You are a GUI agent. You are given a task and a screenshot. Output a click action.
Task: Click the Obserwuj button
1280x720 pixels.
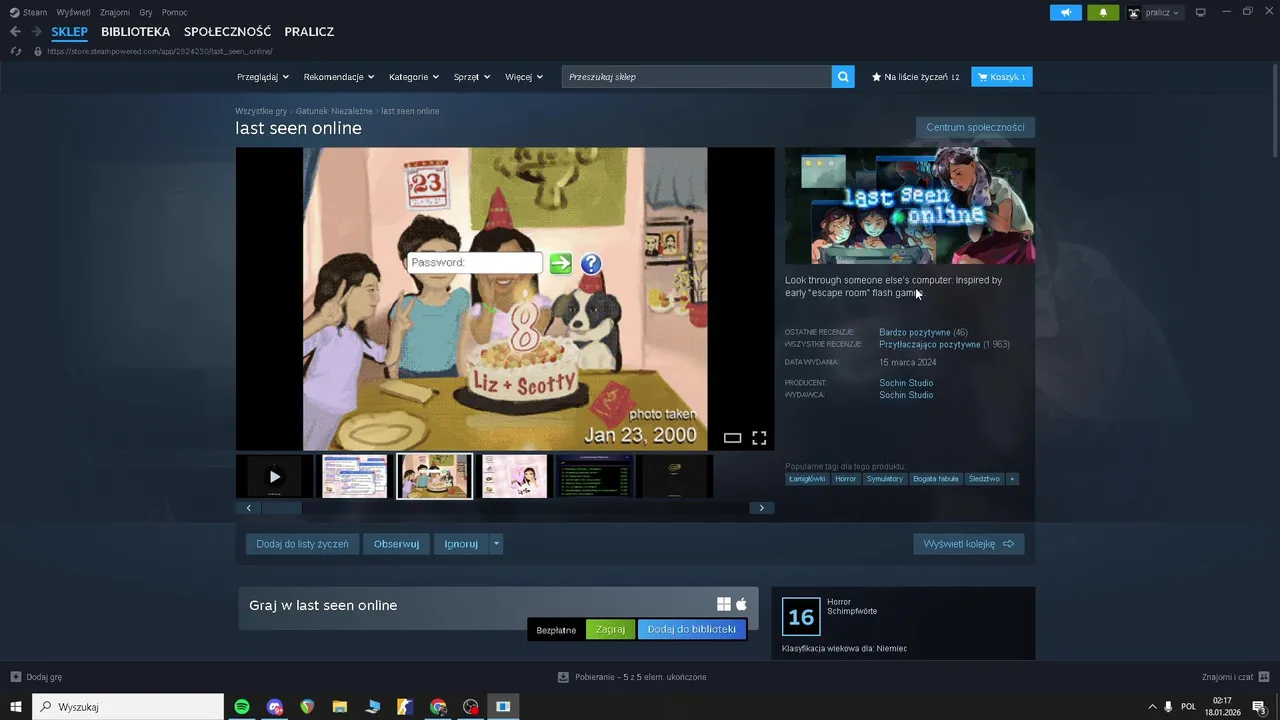(396, 544)
